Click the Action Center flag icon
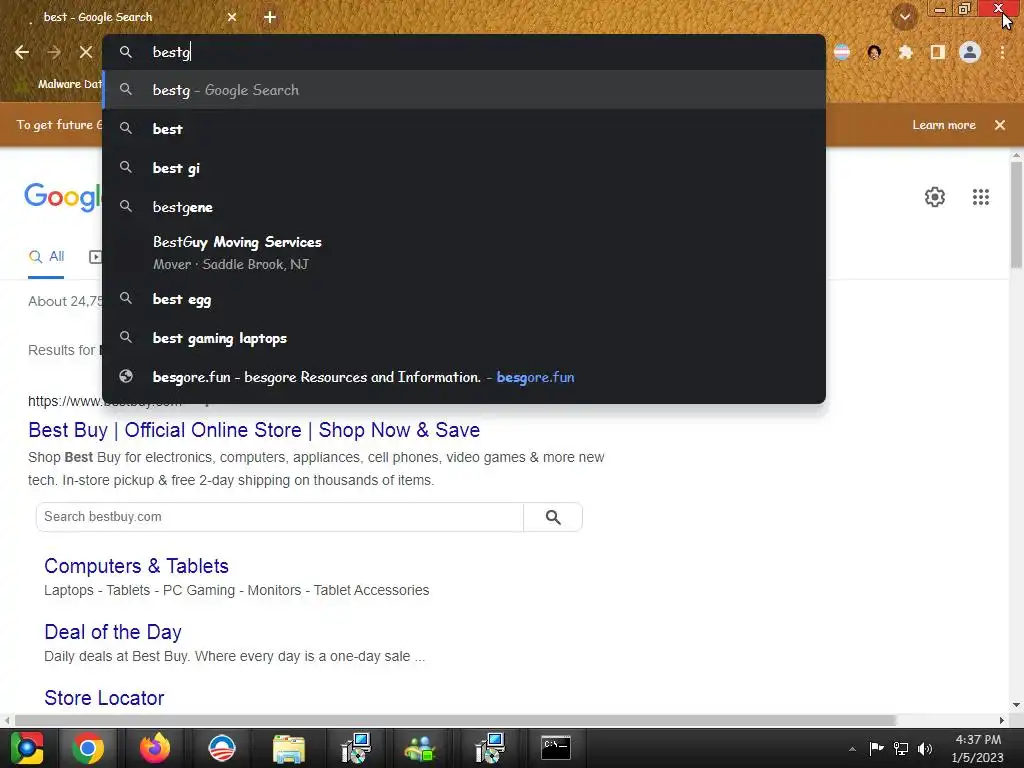This screenshot has width=1024, height=768. click(876, 748)
